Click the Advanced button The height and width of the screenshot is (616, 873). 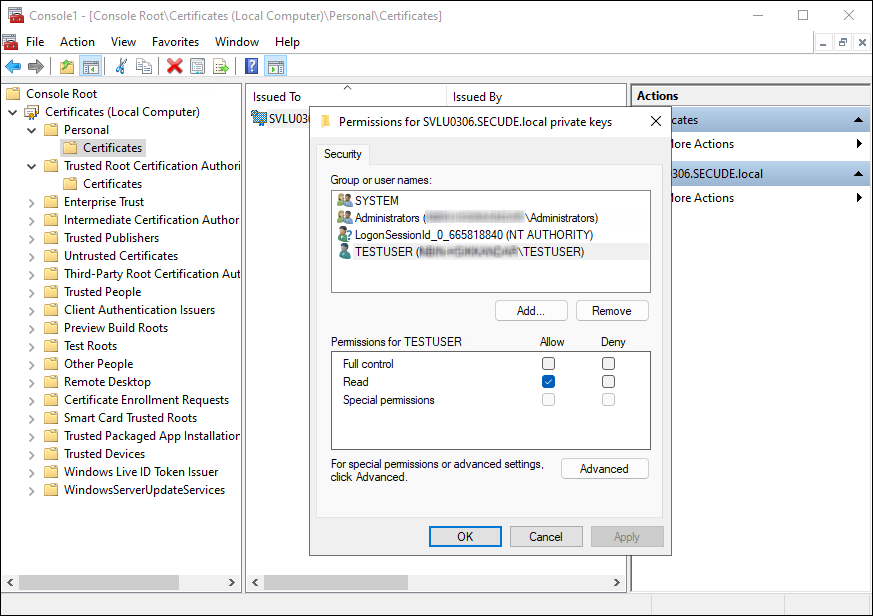[604, 469]
